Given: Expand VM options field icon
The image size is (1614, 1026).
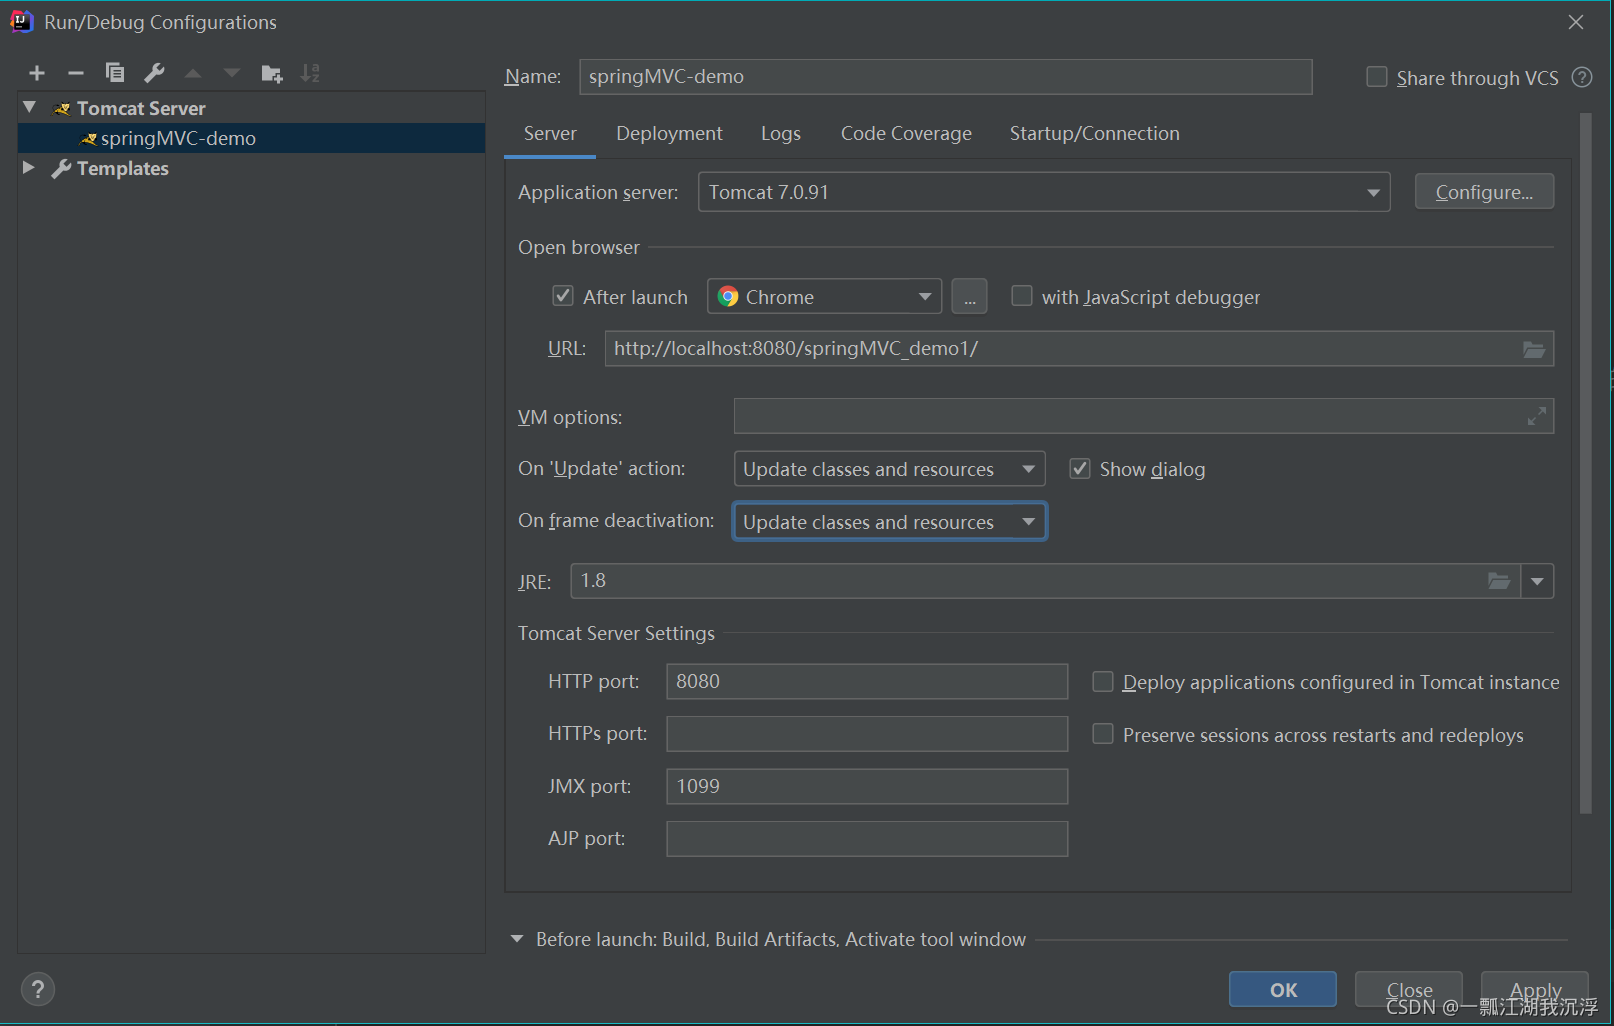Looking at the screenshot, I should [1537, 416].
